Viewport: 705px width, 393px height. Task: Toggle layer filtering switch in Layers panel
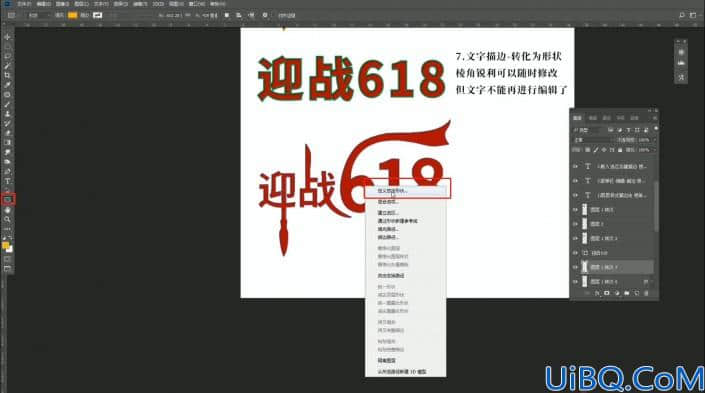click(x=656, y=129)
